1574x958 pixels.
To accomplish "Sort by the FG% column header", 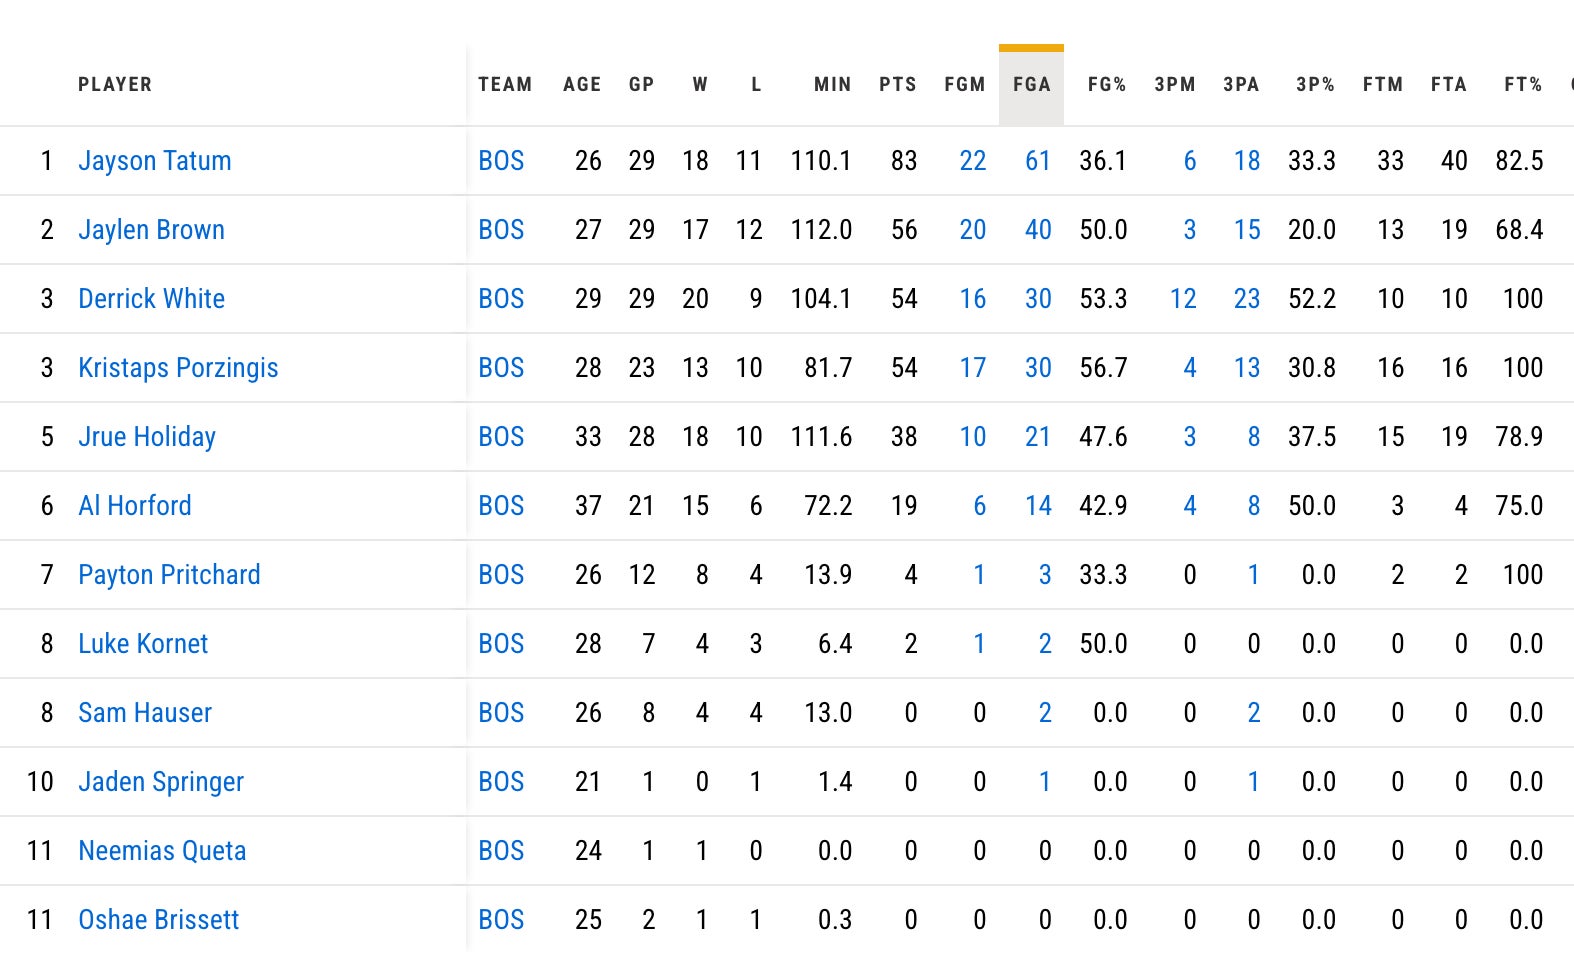I will tap(1106, 85).
